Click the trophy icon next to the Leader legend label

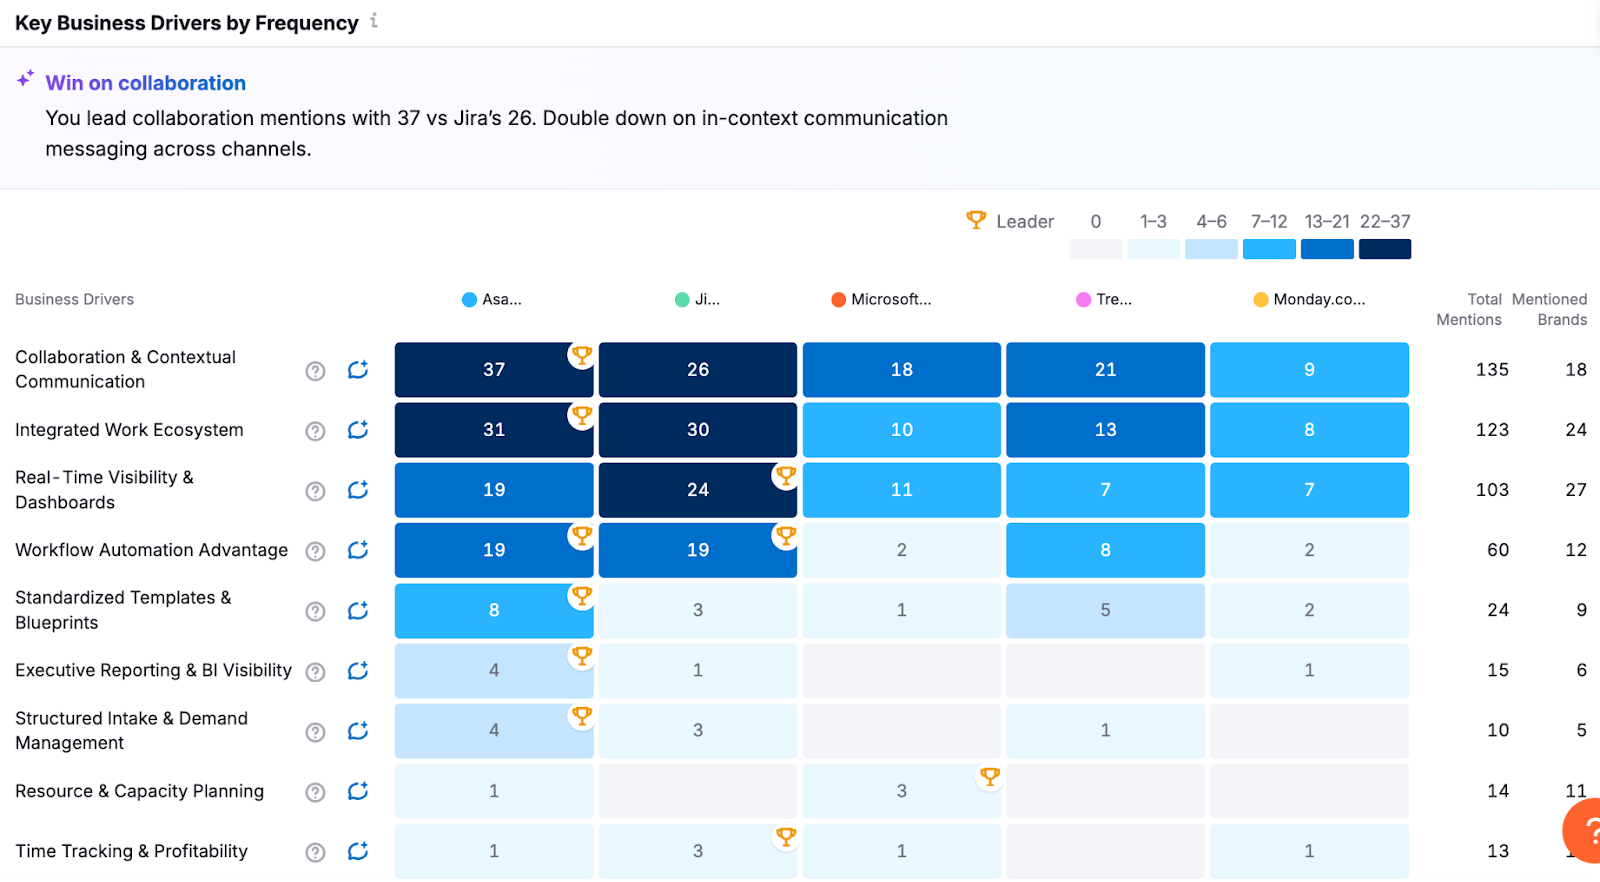pyautogui.click(x=975, y=220)
